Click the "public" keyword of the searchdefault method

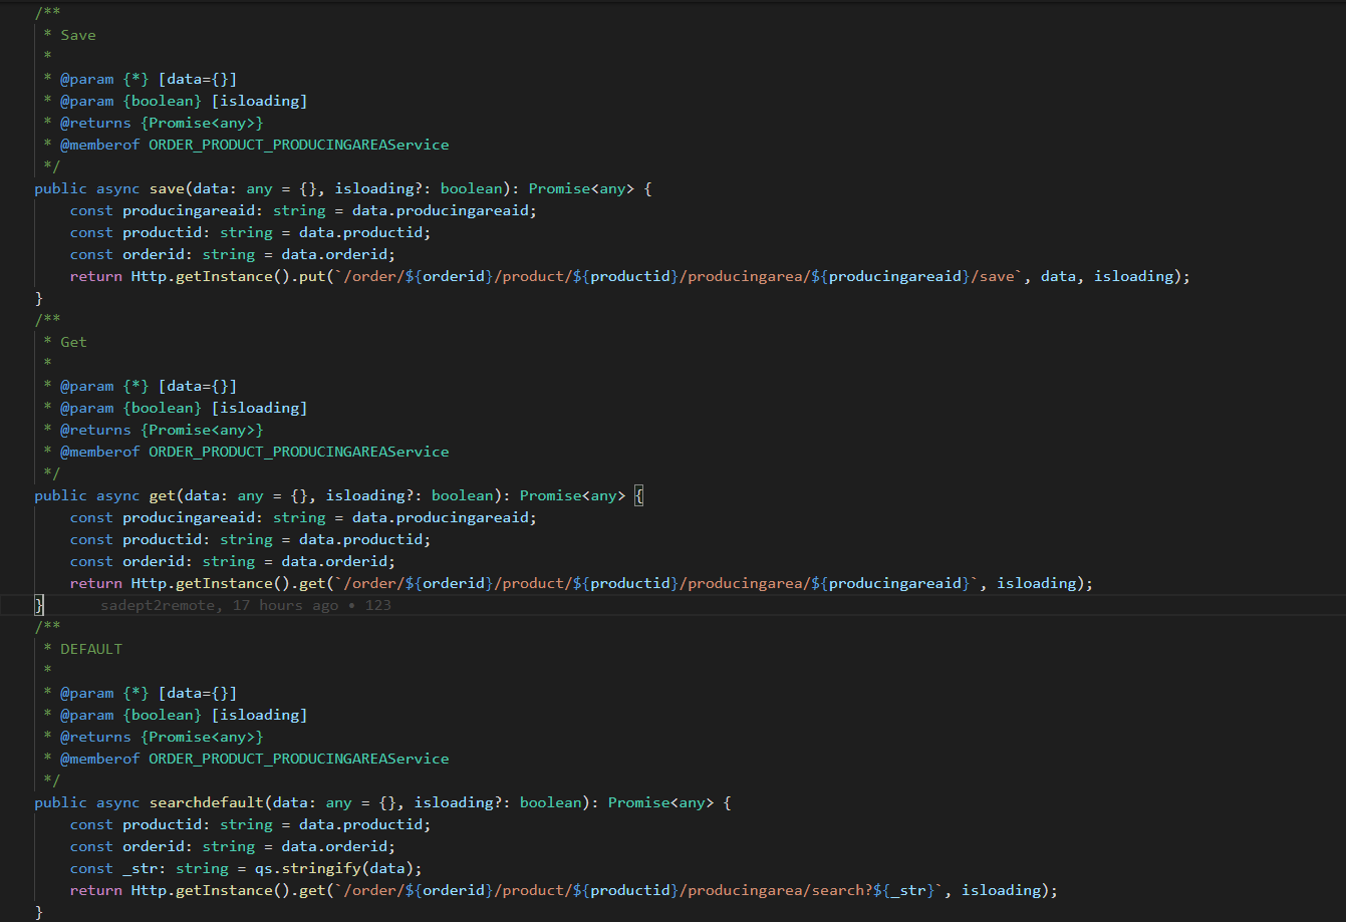61,803
